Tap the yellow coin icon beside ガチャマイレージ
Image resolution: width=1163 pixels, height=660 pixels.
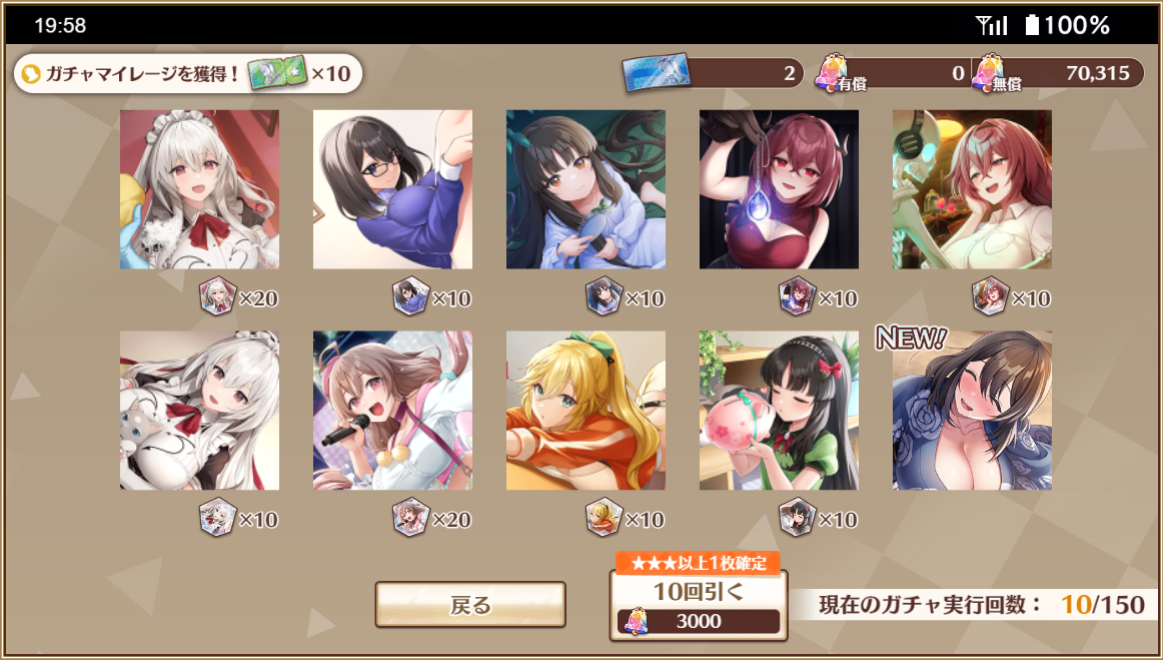(x=30, y=74)
